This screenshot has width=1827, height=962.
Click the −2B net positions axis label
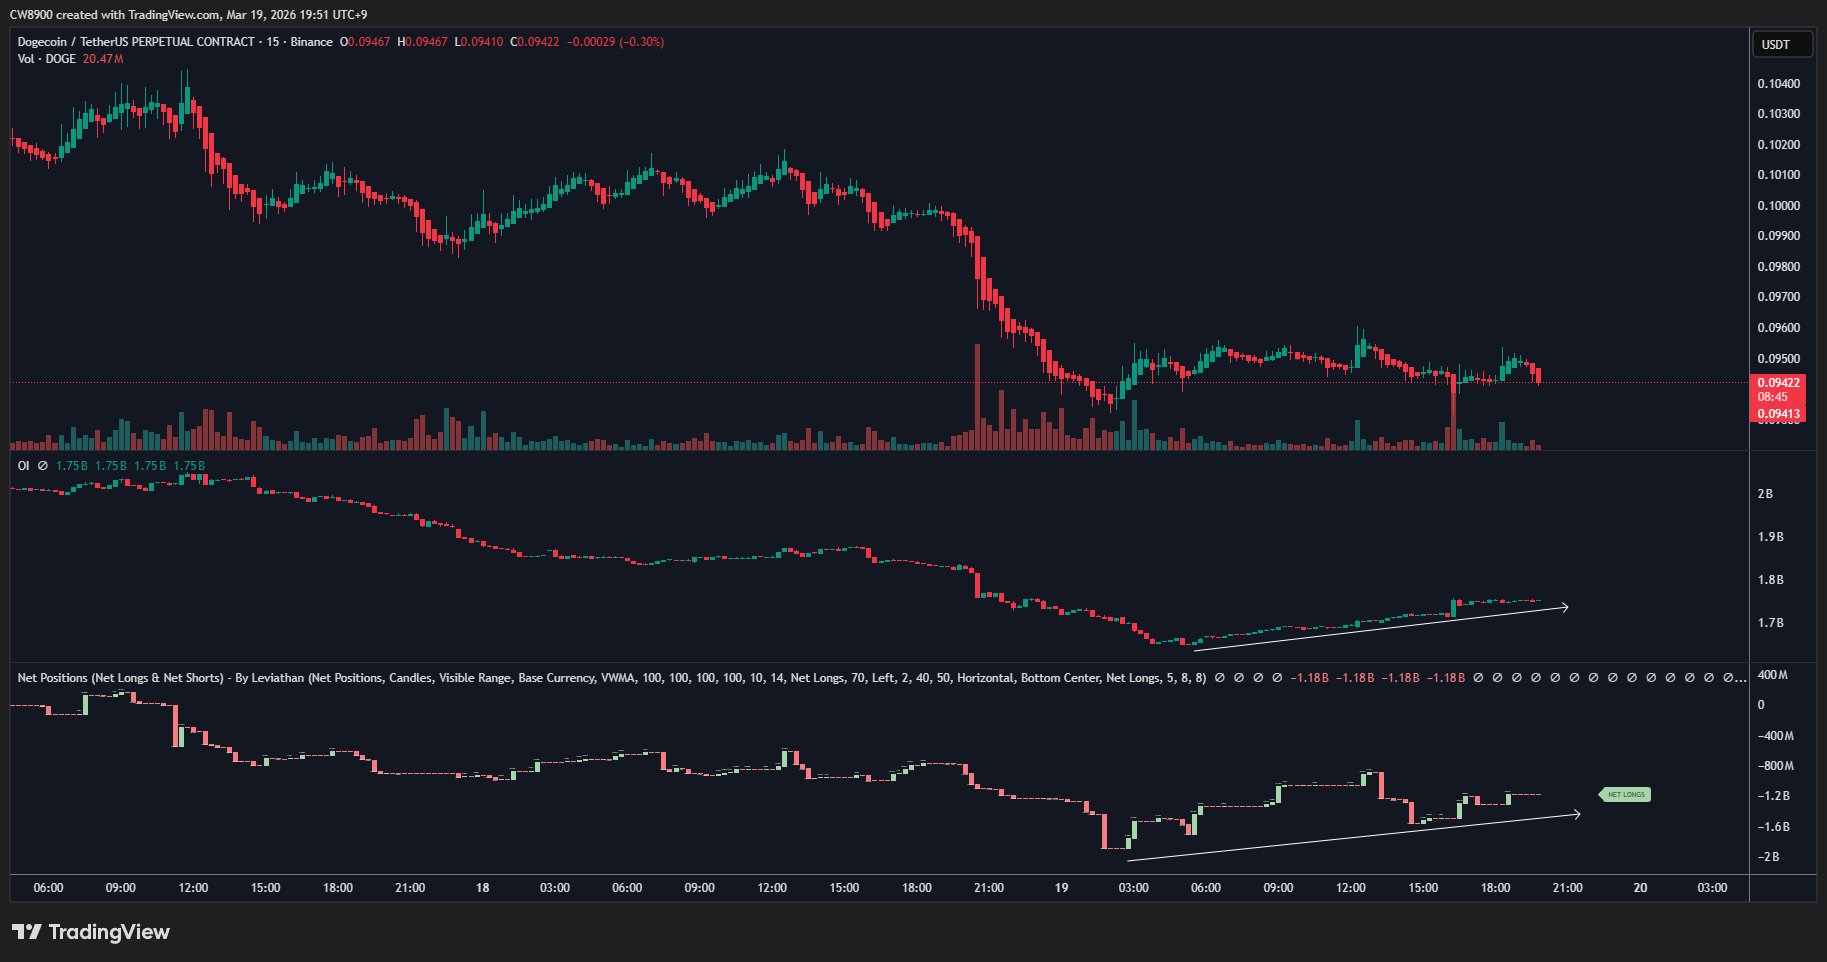click(1768, 857)
